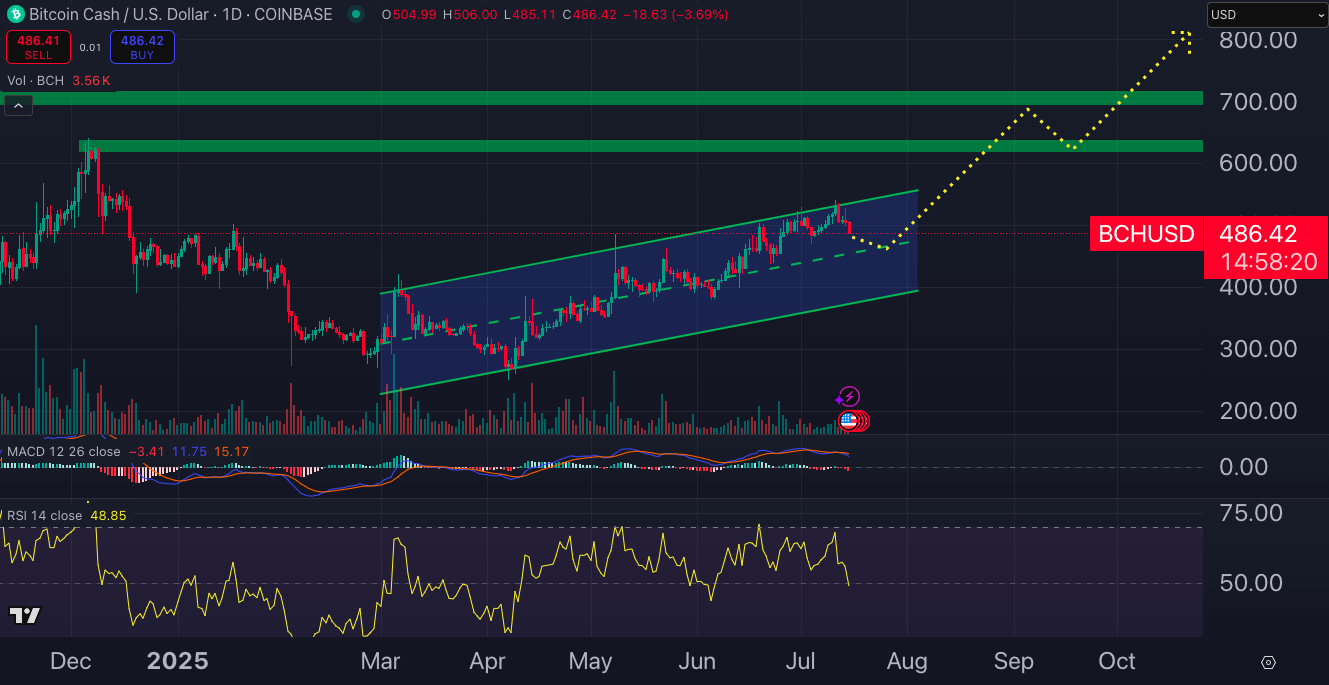
Task: Select the RSI 14 close indicator legend
Action: click(x=45, y=515)
